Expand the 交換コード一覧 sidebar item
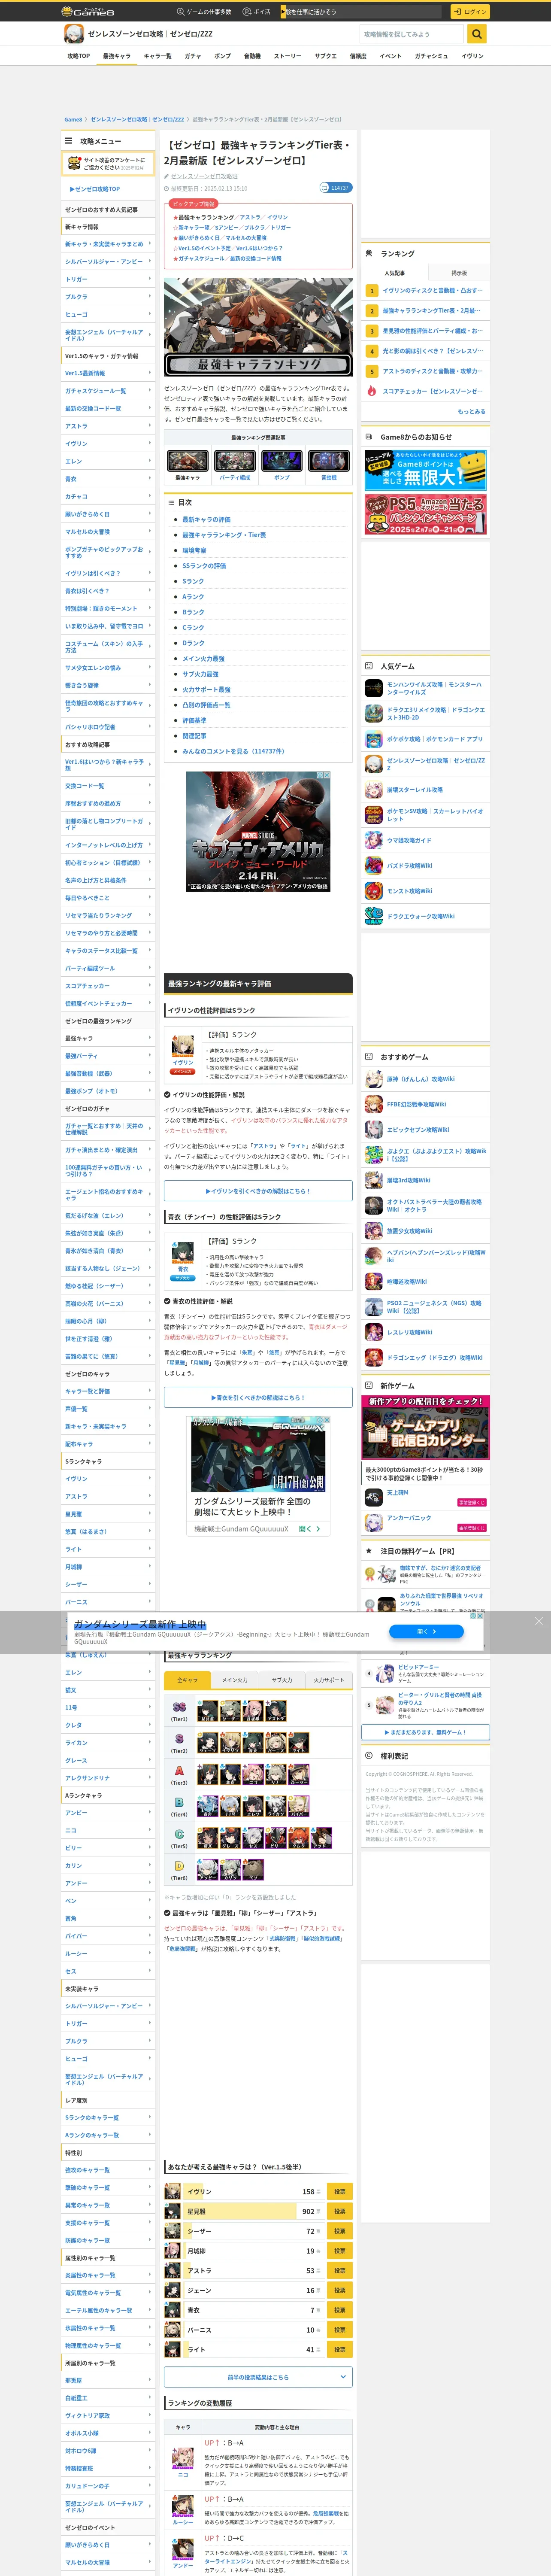Viewport: 551px width, 2576px height. (x=109, y=786)
